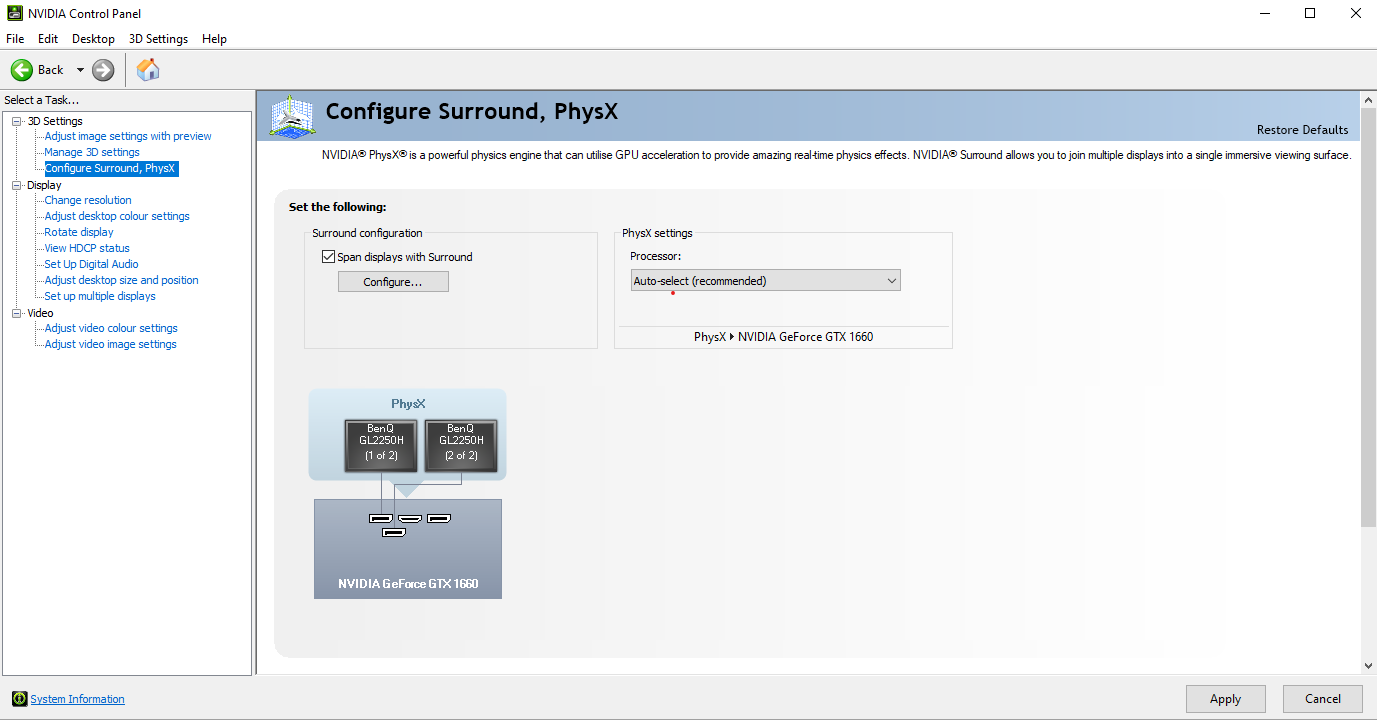
Task: Open the Control Panel home icon
Action: [147, 69]
